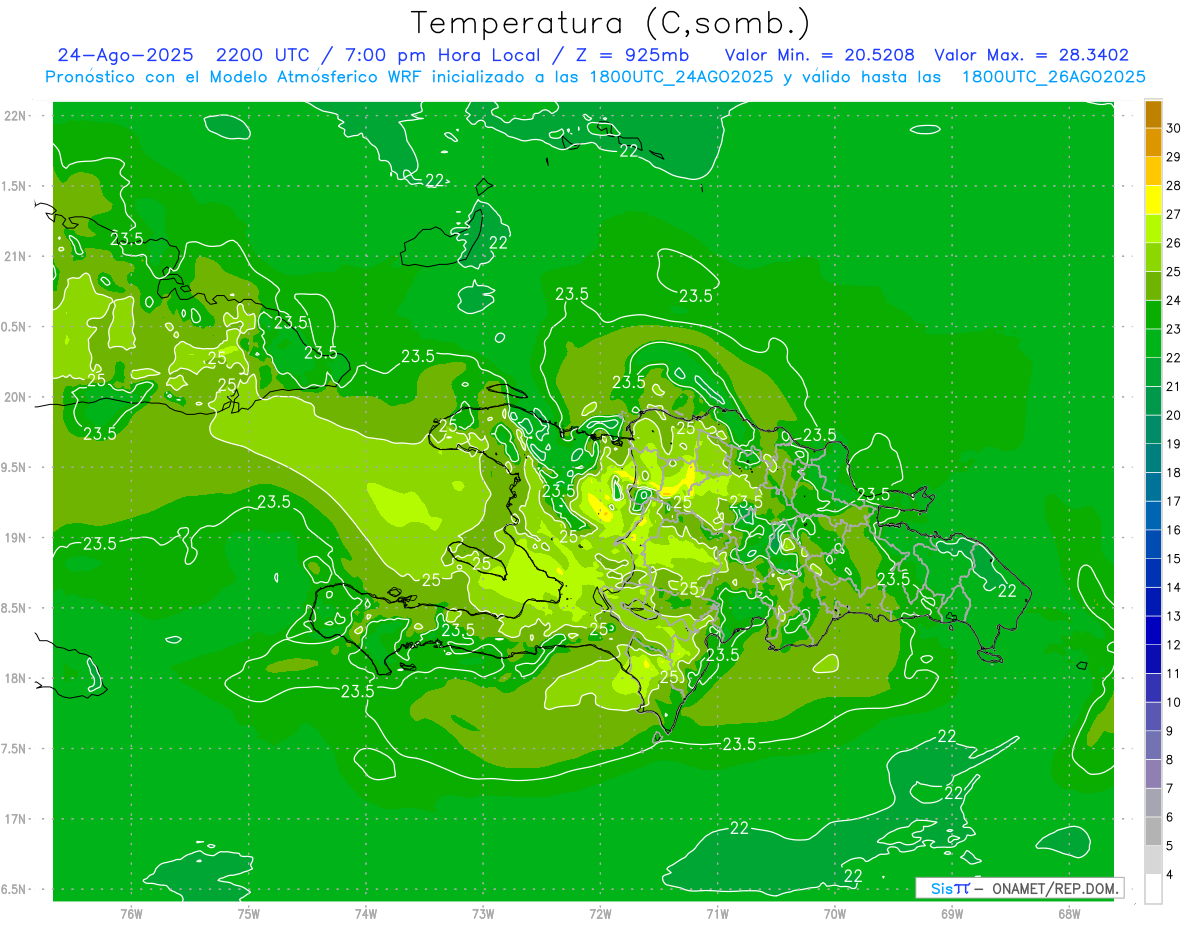Click the '26' value on color scale
Image resolution: width=1200 pixels, height=927 pixels.
pos(1174,243)
